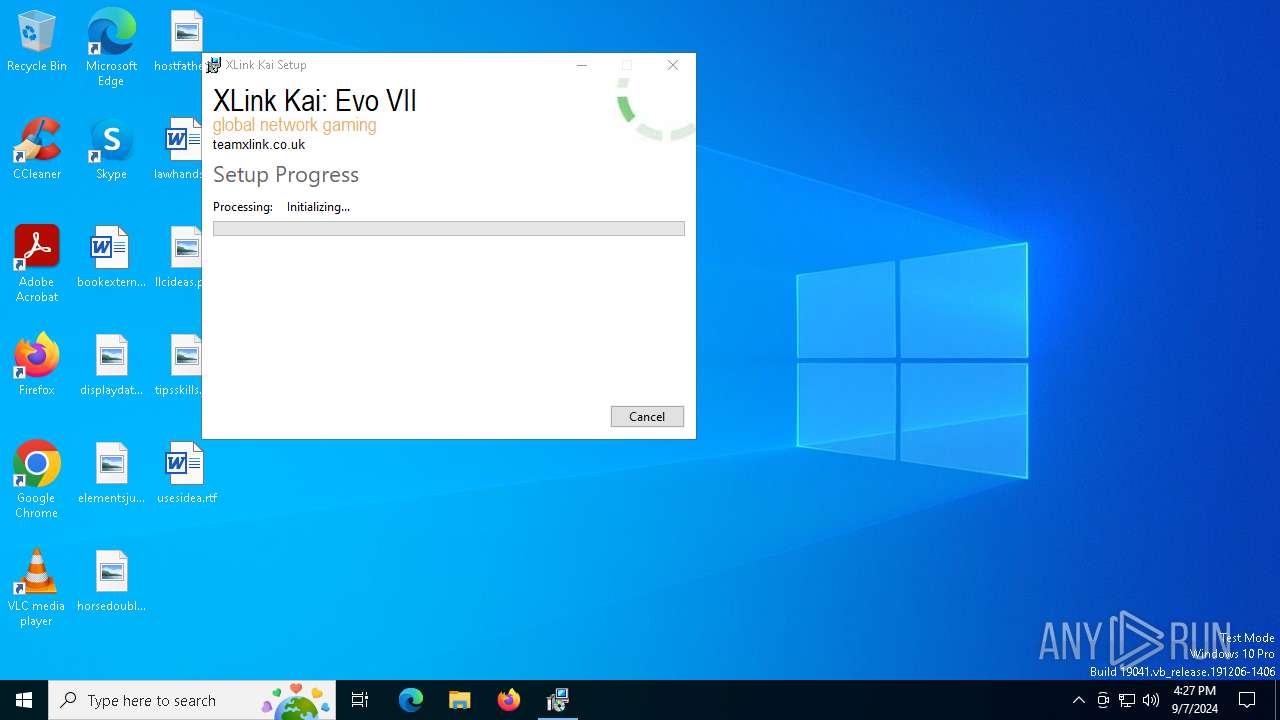Screen dimensions: 1280x720
Task: Select the displaydat image file
Action: click(111, 366)
